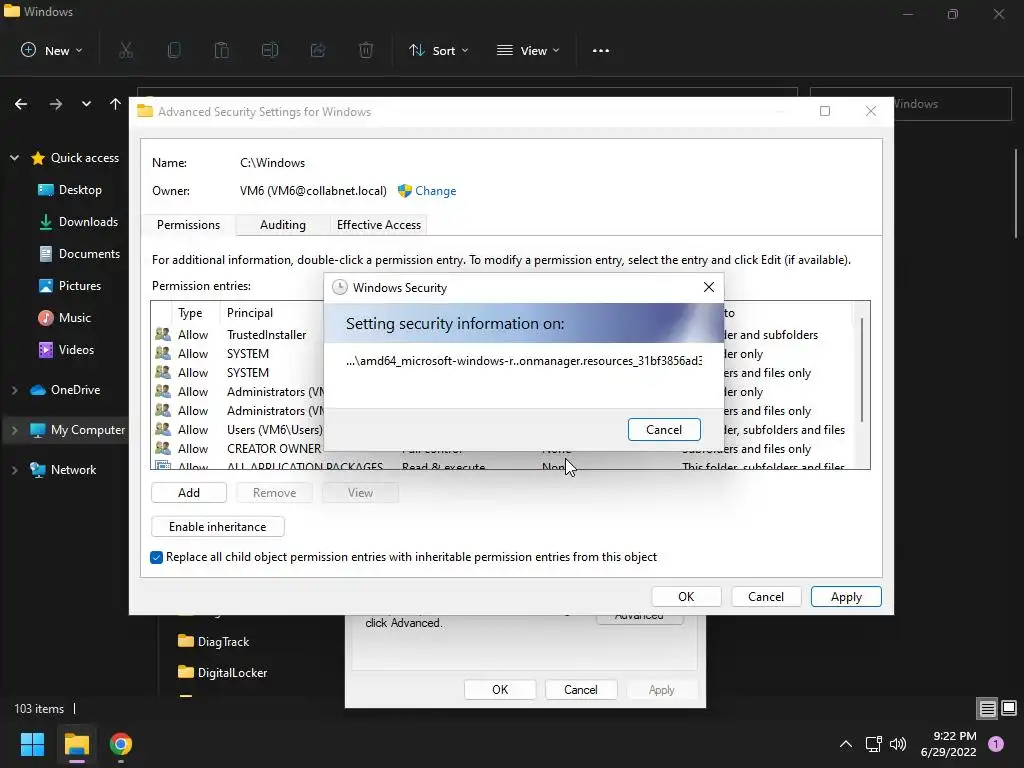
Task: Toggle Replace all child object permission entries checkbox
Action: click(156, 557)
